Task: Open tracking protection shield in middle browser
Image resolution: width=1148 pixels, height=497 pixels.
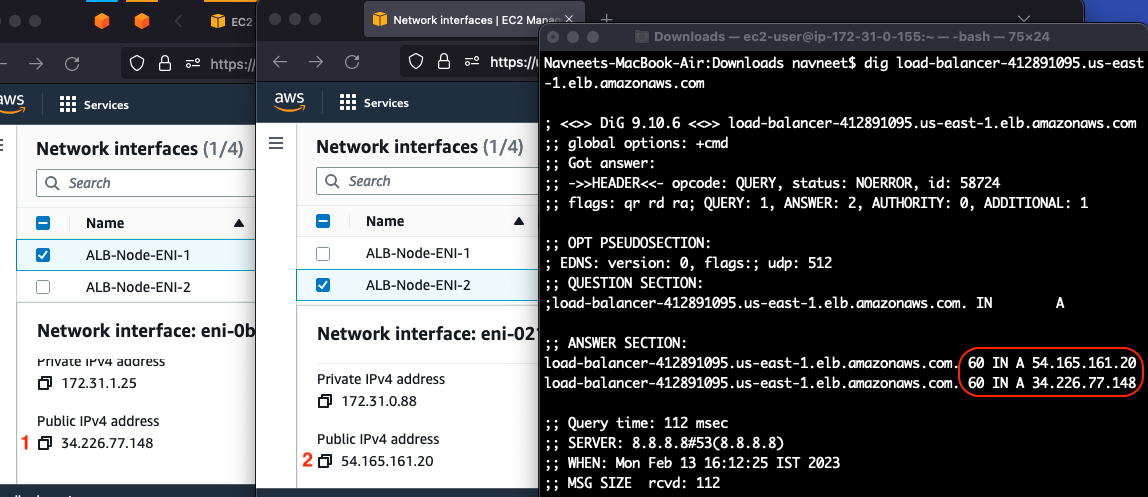Action: tap(417, 62)
